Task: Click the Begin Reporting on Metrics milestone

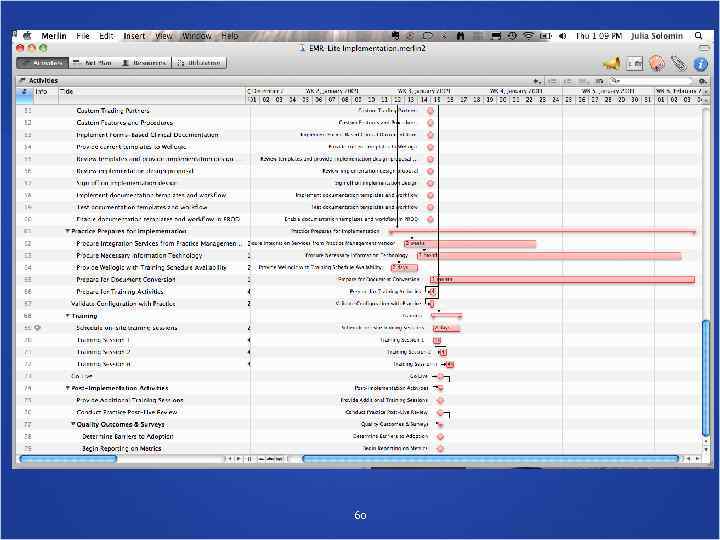Action: pos(440,449)
